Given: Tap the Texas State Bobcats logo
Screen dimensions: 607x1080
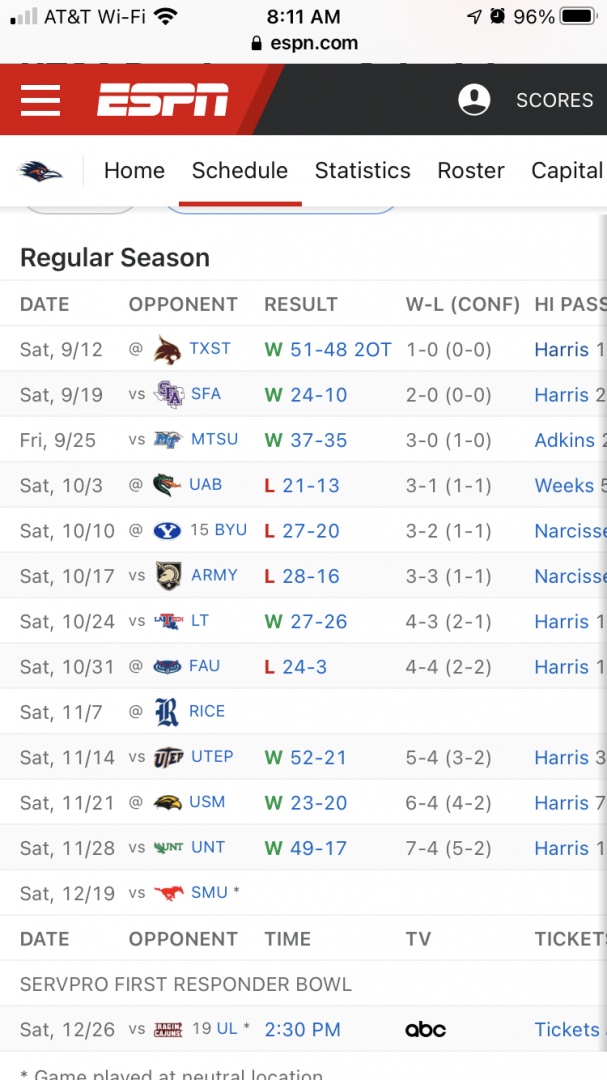Looking at the screenshot, I should coord(168,350).
